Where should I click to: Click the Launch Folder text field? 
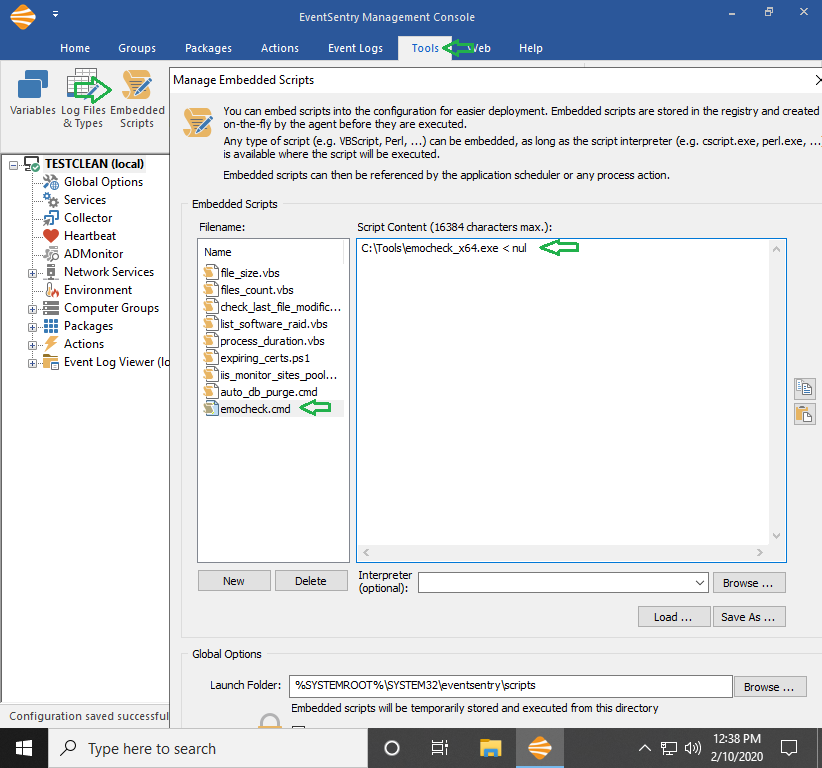(x=510, y=686)
